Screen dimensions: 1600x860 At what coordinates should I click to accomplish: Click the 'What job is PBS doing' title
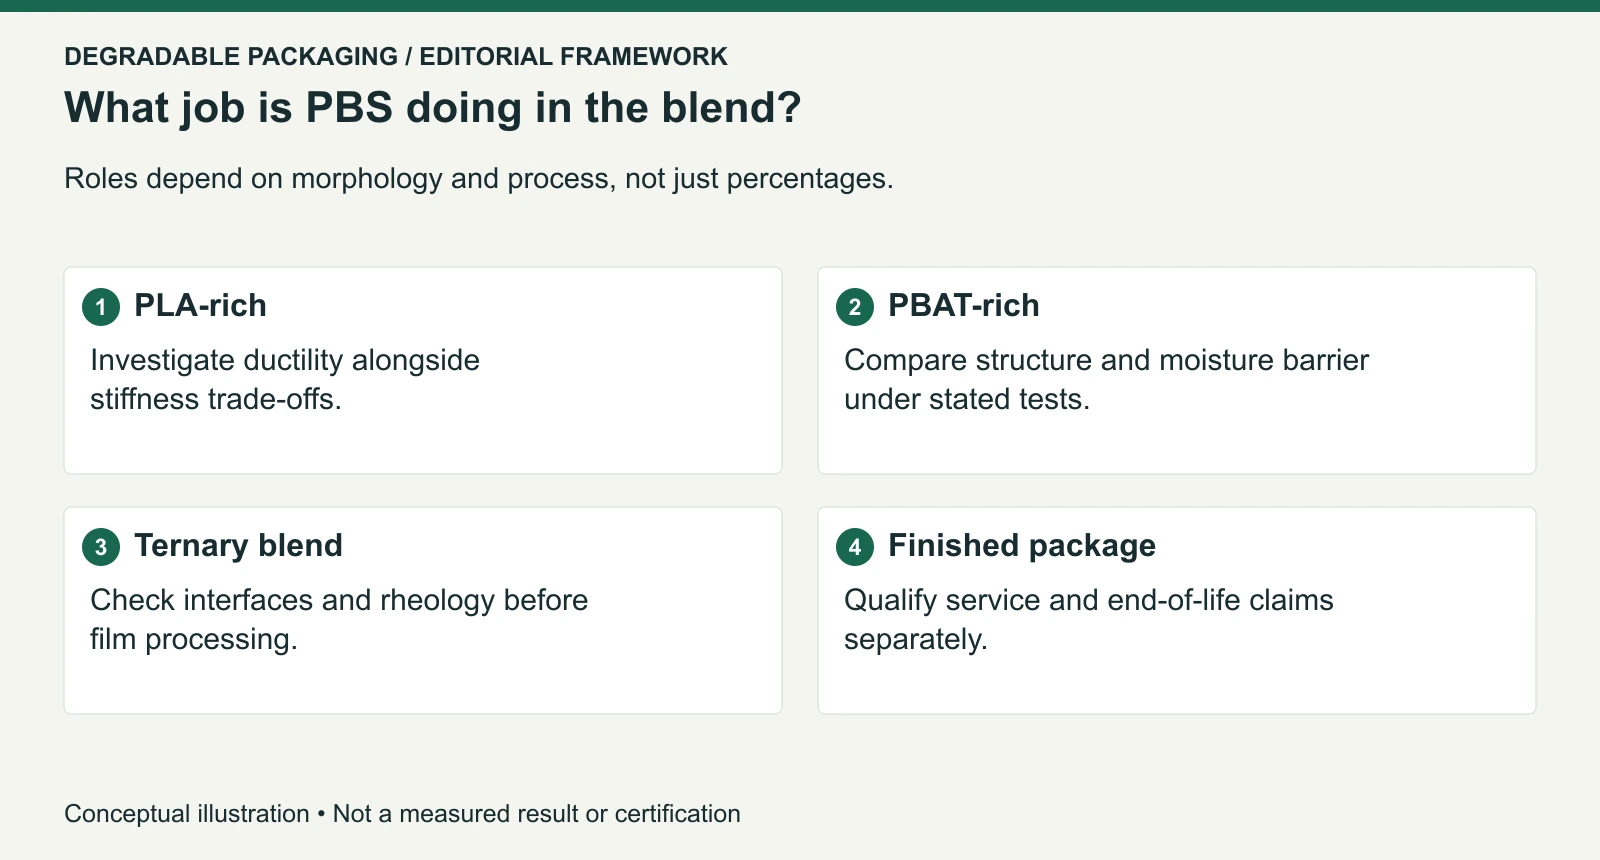coord(433,108)
